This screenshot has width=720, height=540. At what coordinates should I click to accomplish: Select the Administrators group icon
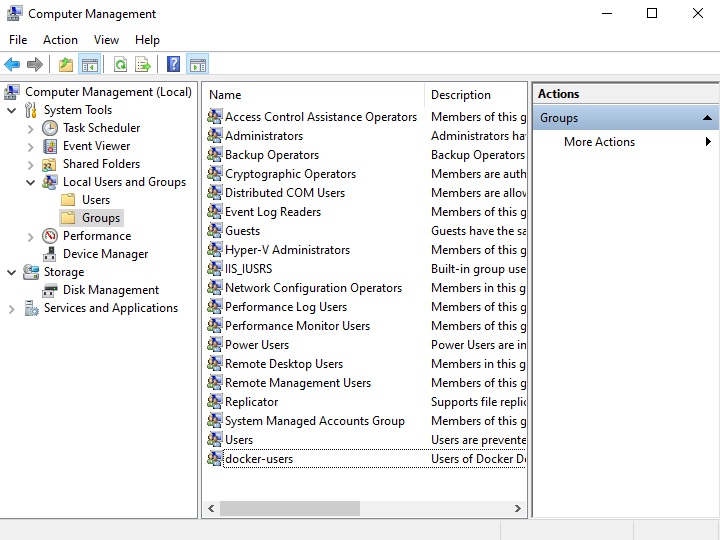click(x=215, y=136)
